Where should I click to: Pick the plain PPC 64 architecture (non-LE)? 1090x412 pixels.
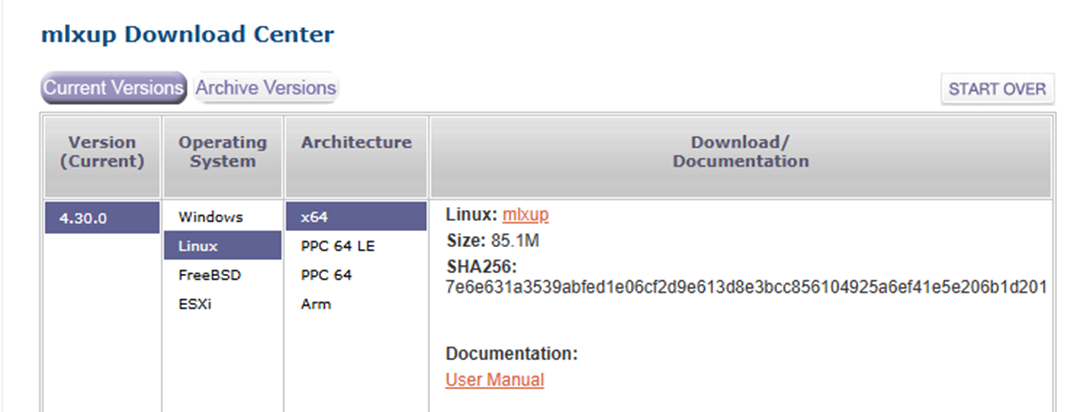[326, 275]
